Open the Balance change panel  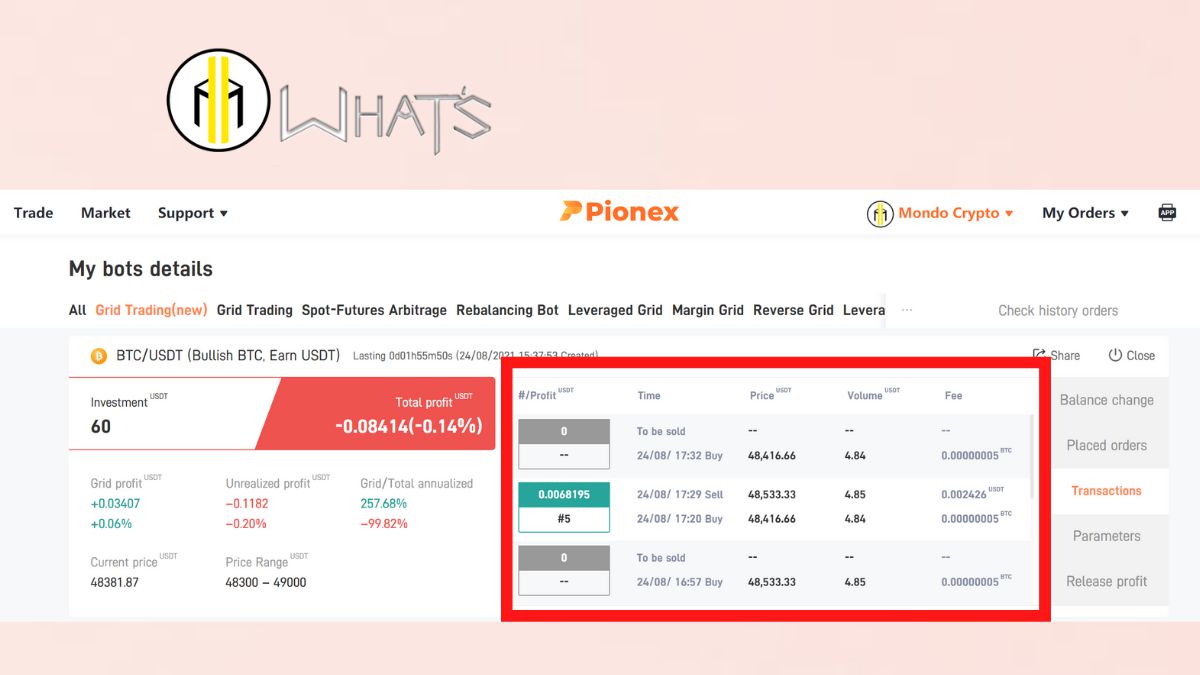pos(1107,400)
